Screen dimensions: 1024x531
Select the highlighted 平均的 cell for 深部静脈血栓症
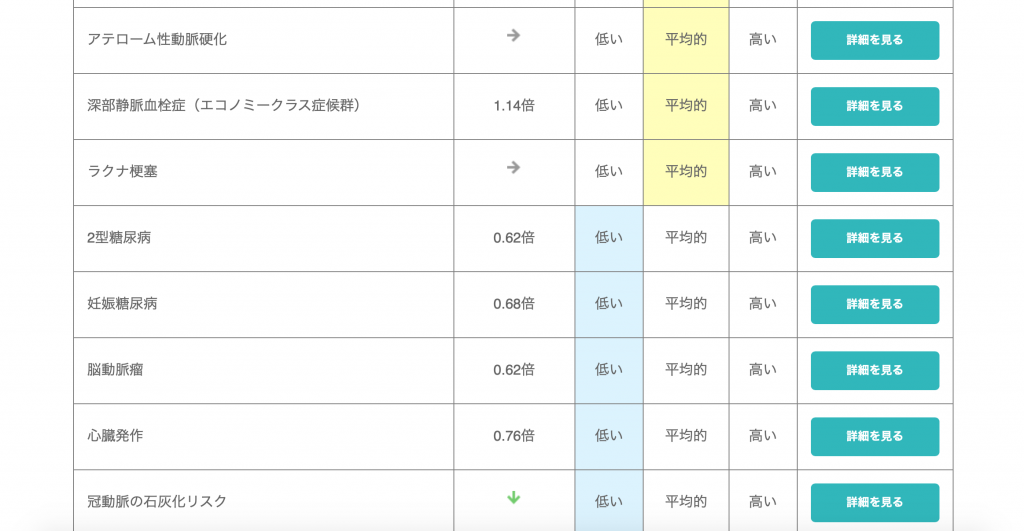pos(686,106)
